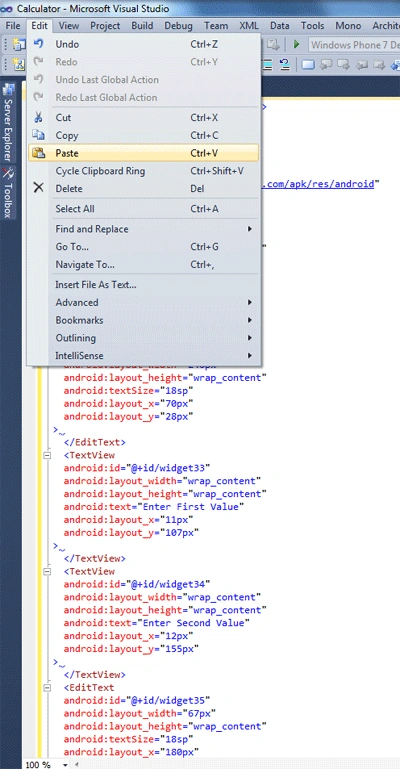Open the Data menu
The width and height of the screenshot is (400, 769).
click(279, 26)
